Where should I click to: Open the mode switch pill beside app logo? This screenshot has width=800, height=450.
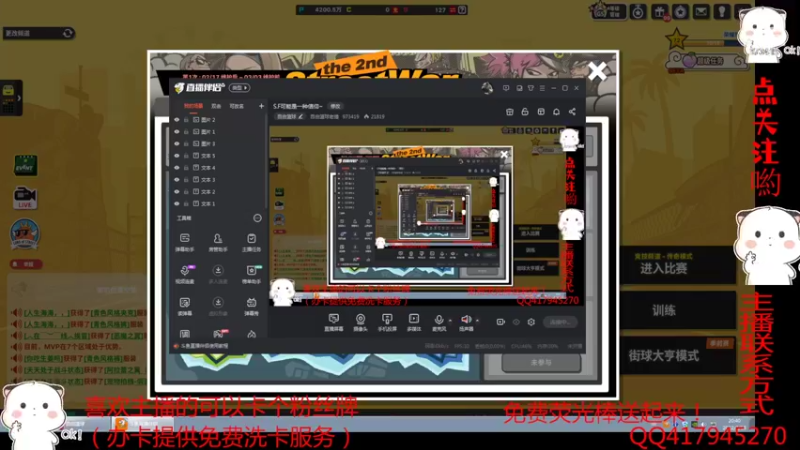point(239,88)
